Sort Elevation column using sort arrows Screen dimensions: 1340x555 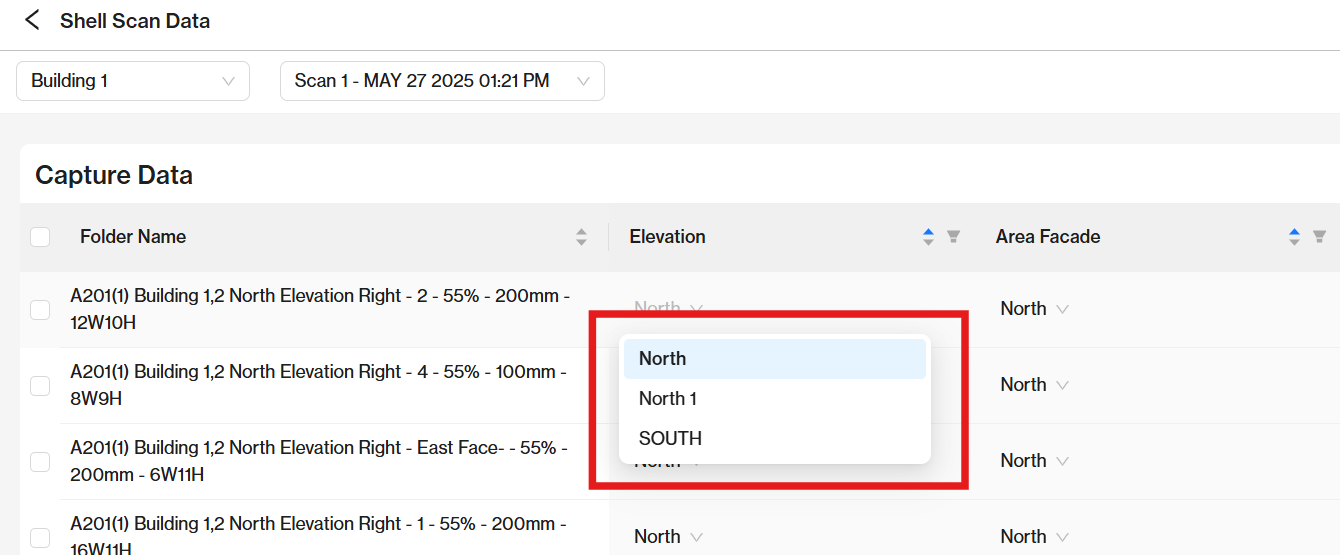tap(928, 237)
